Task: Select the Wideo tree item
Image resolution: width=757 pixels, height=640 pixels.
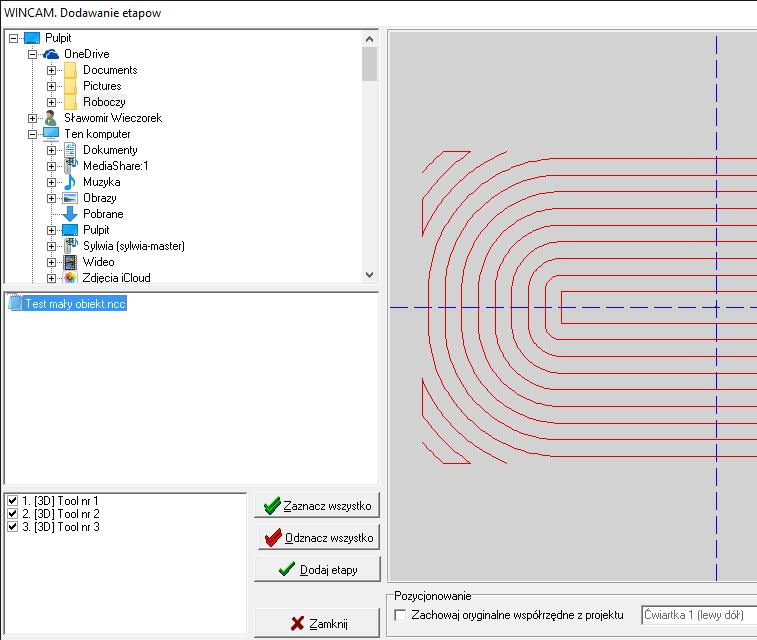Action: (98, 262)
